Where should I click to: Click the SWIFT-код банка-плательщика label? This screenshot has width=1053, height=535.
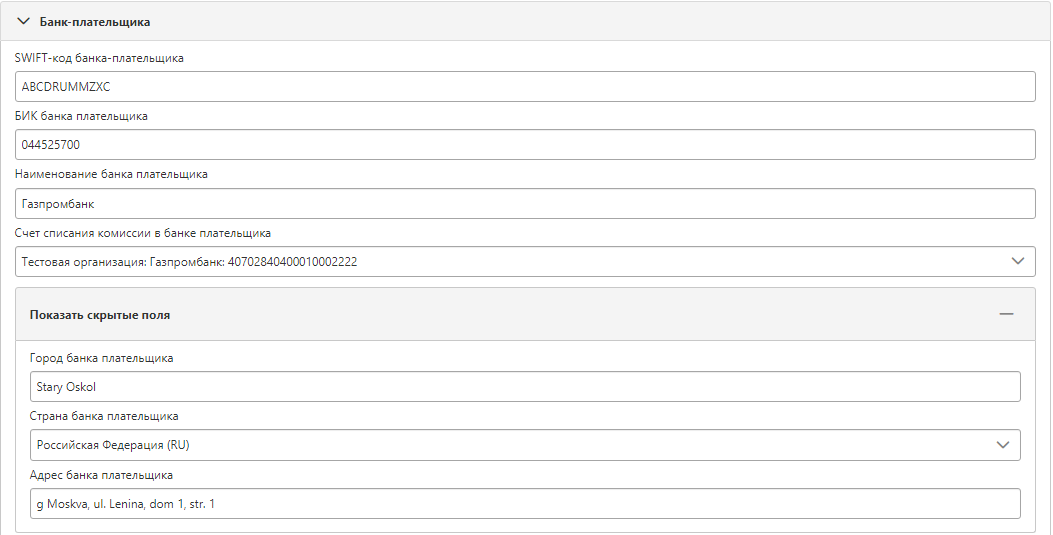point(99,58)
